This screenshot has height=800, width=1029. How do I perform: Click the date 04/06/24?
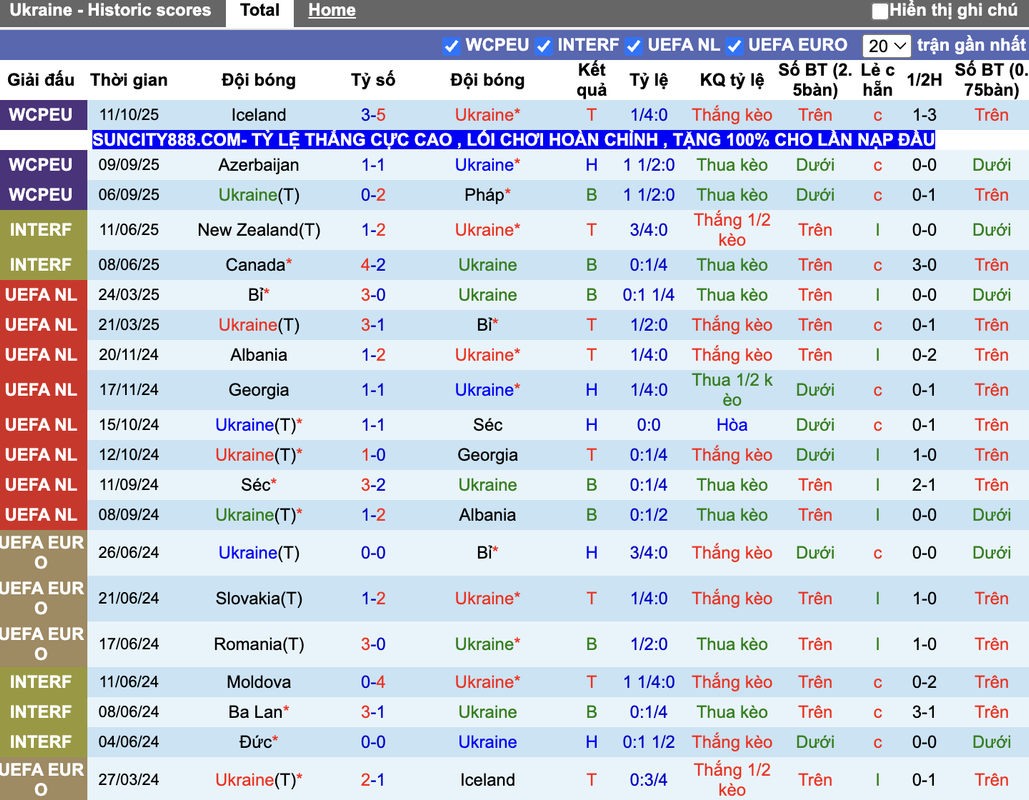coord(129,742)
